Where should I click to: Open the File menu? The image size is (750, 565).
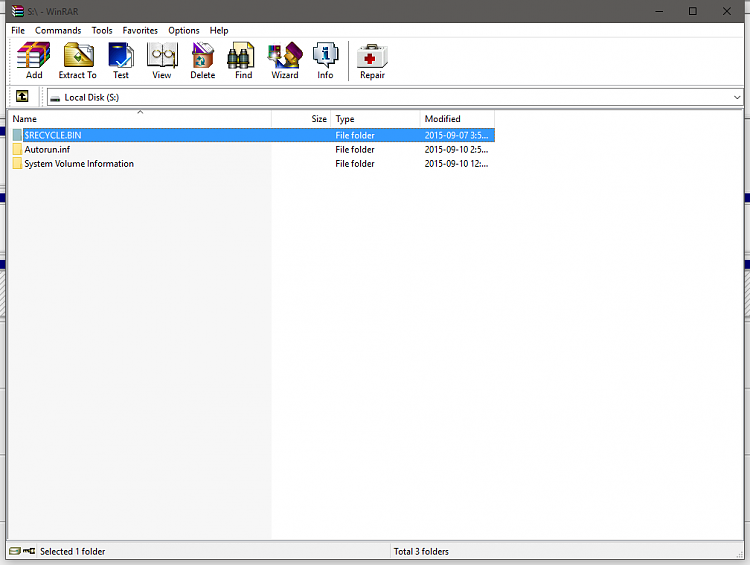tap(18, 31)
